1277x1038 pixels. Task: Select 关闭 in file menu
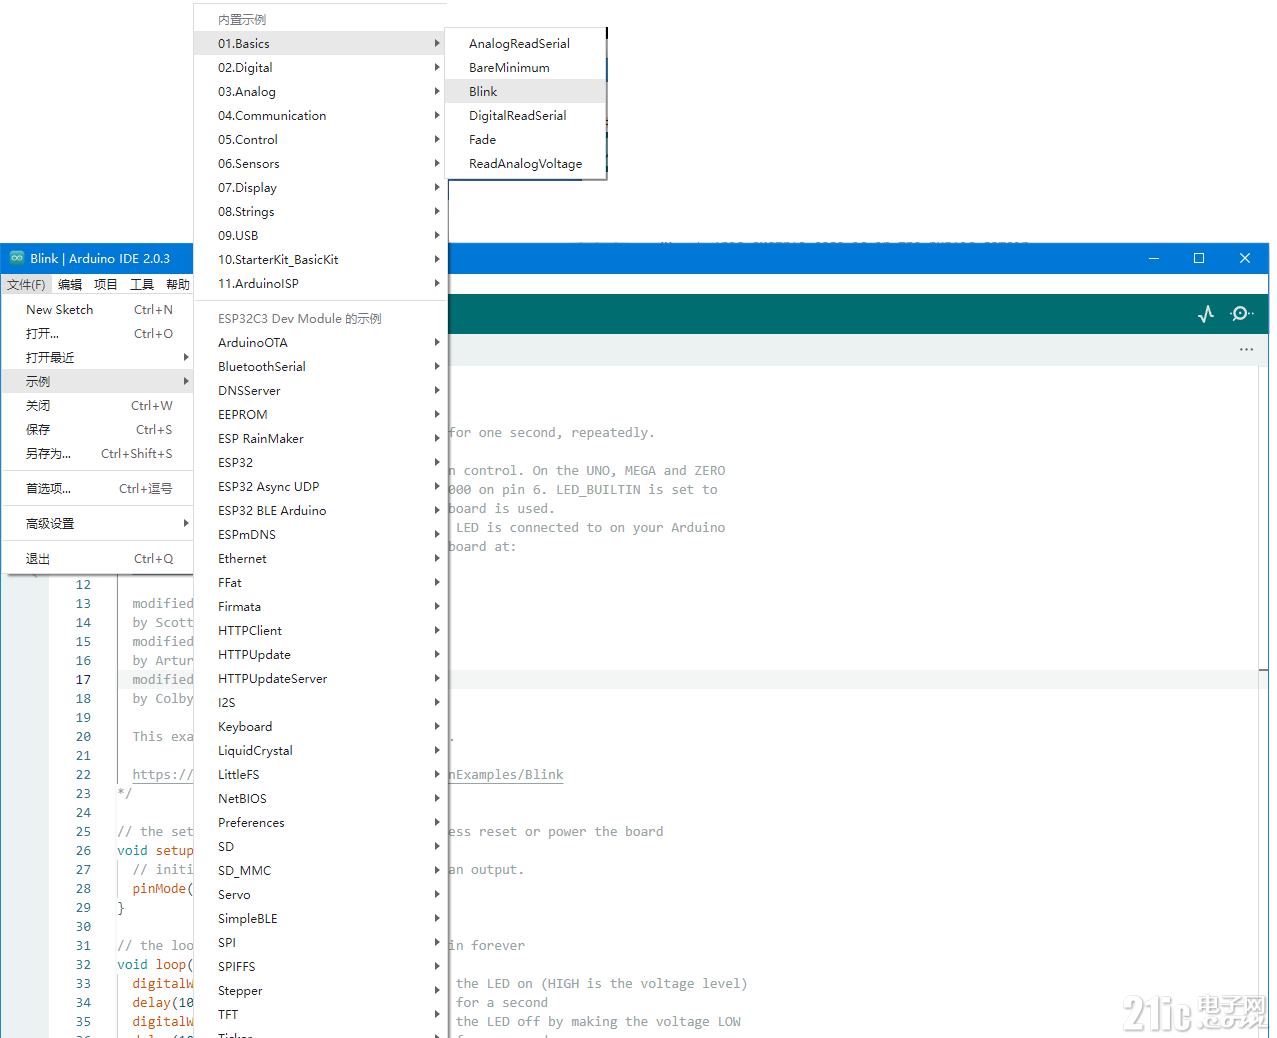pyautogui.click(x=98, y=406)
